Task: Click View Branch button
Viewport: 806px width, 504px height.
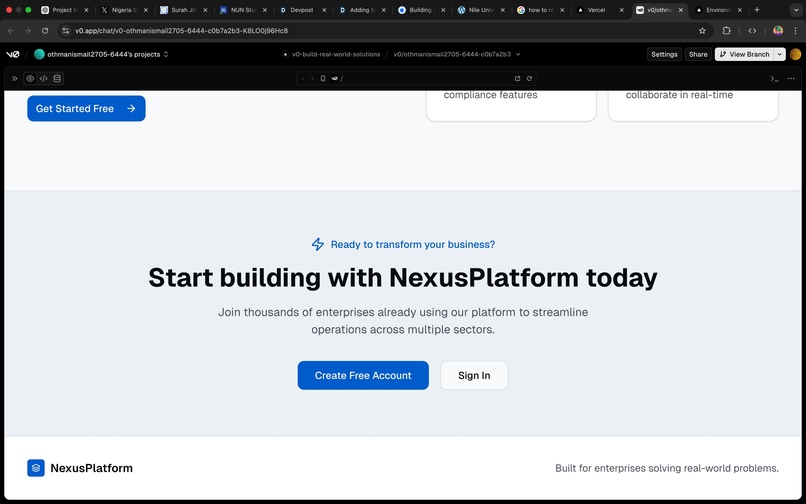Action: (x=744, y=54)
